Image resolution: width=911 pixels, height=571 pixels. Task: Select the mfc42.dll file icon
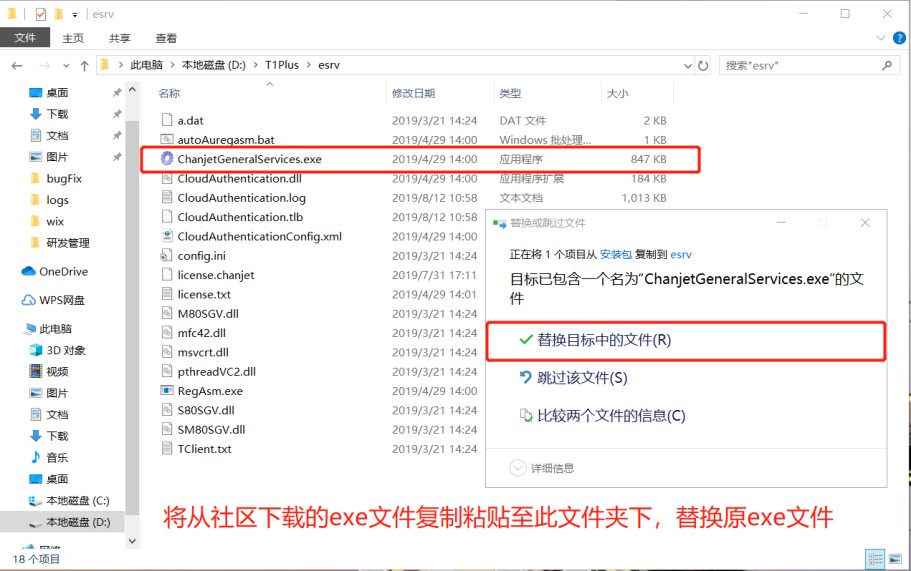(167, 333)
